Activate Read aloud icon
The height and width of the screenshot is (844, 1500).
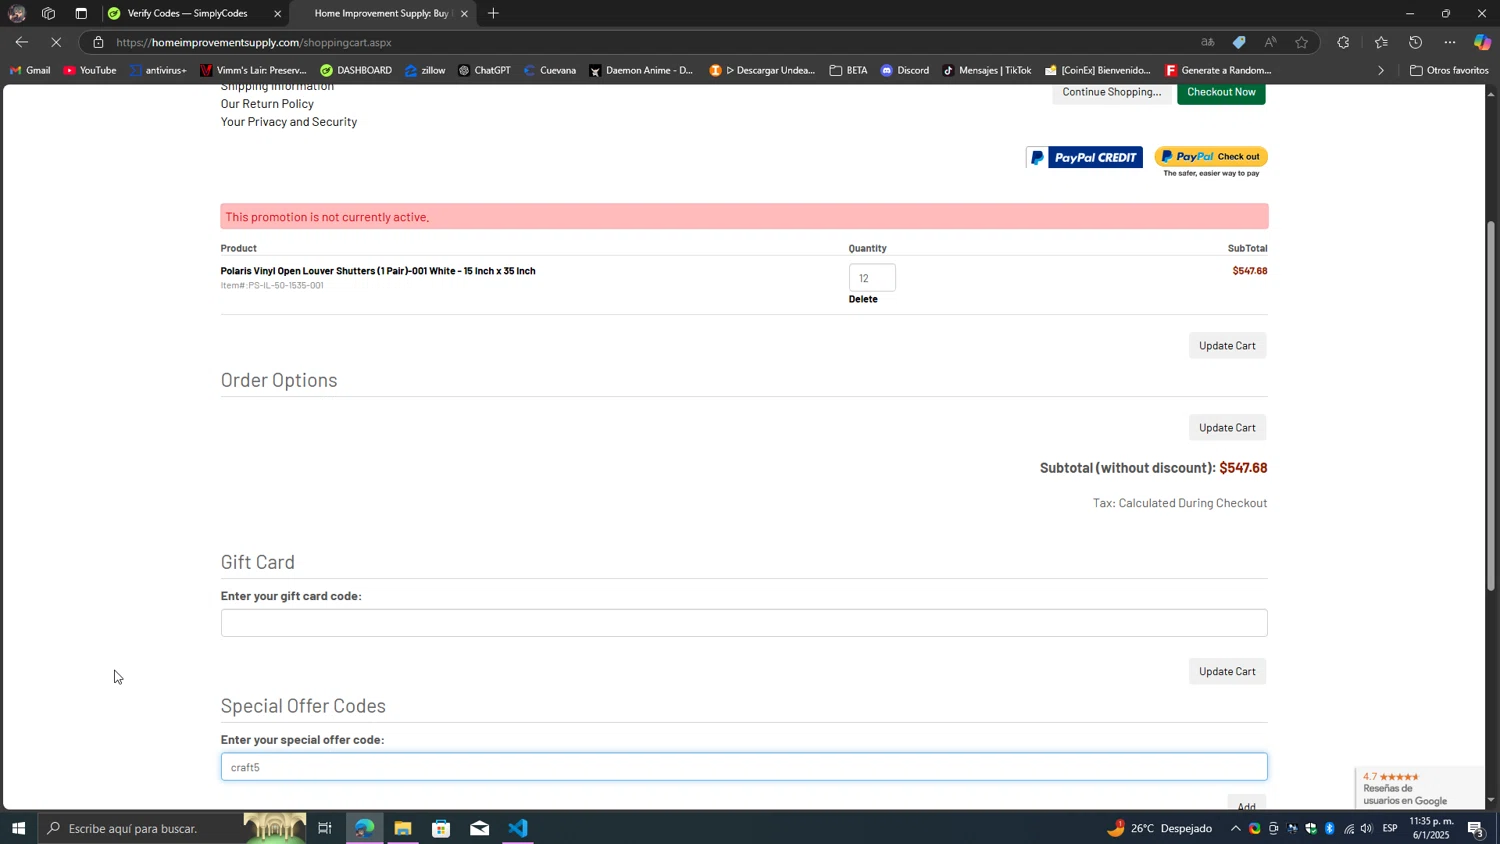tap(1270, 42)
